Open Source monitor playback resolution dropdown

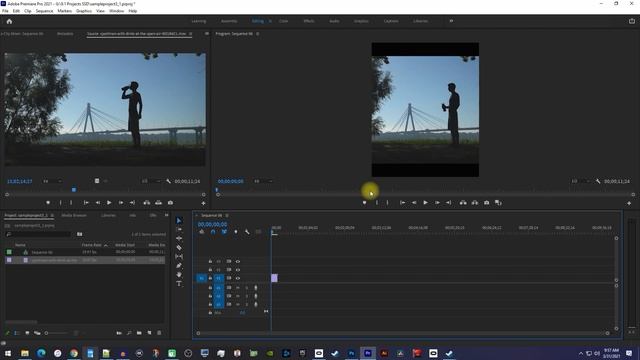[x=151, y=181]
